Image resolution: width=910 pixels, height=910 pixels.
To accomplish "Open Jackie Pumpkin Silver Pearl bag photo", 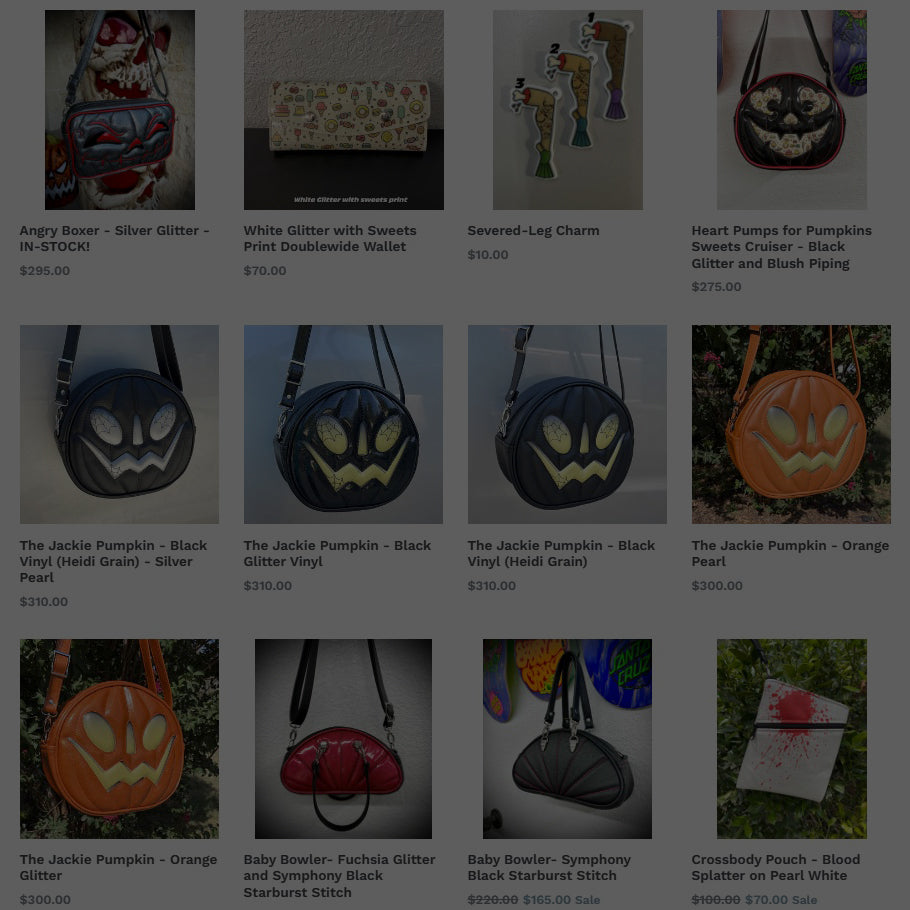I will [x=120, y=424].
